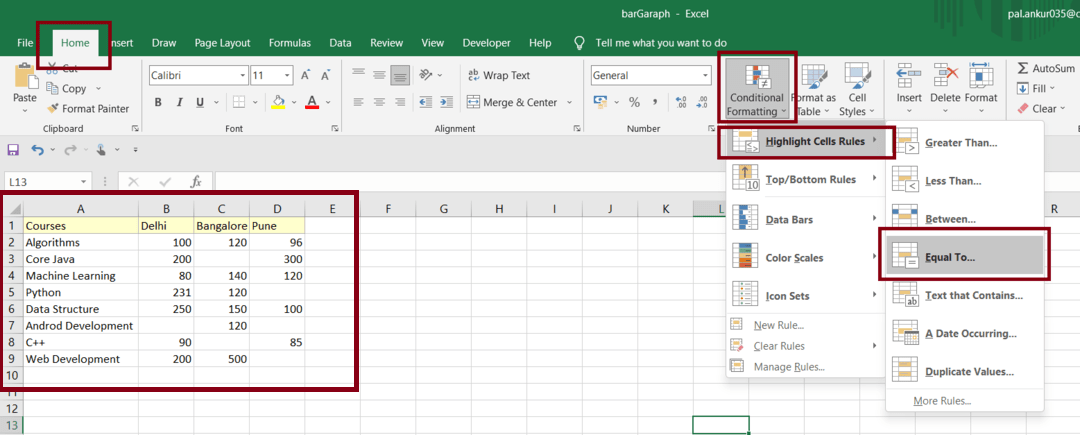This screenshot has width=1080, height=435.
Task: Open Top/Bottom Rules submenu
Action: tap(805, 180)
